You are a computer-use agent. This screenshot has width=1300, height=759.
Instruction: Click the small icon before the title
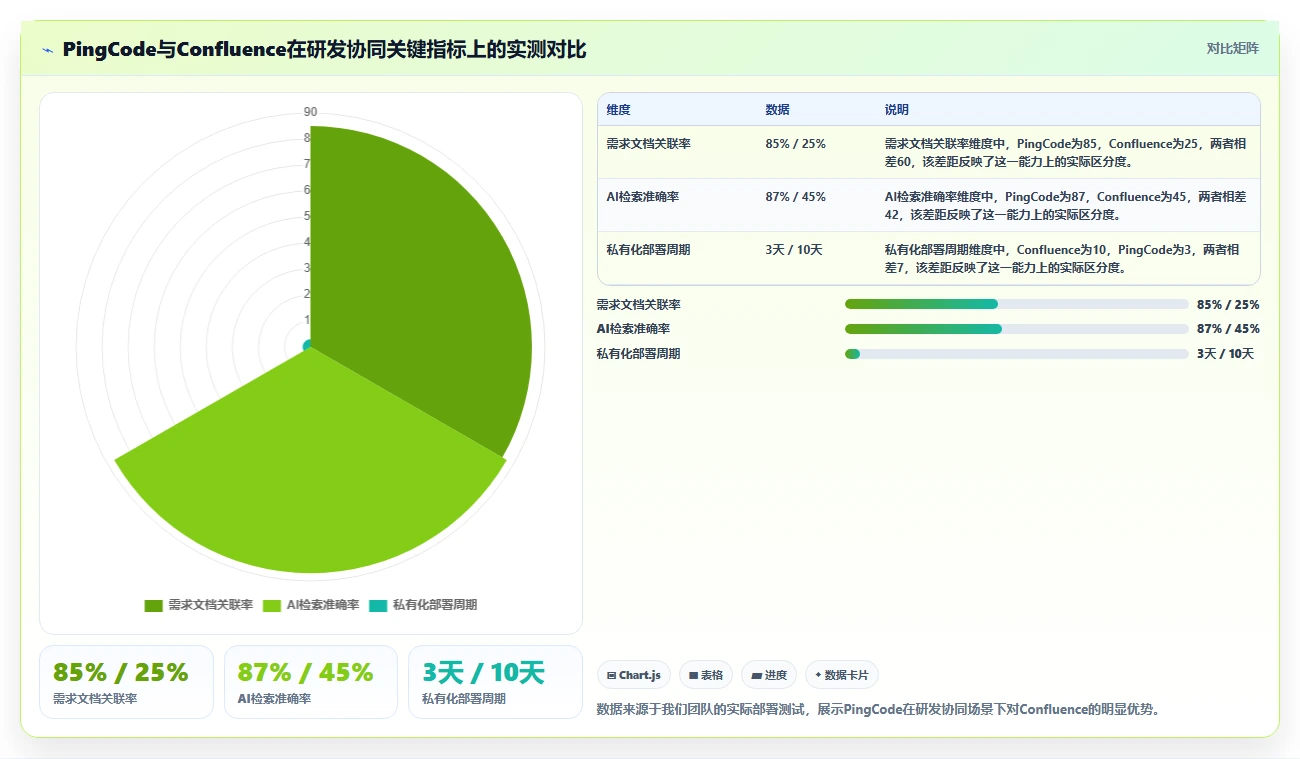coord(48,50)
